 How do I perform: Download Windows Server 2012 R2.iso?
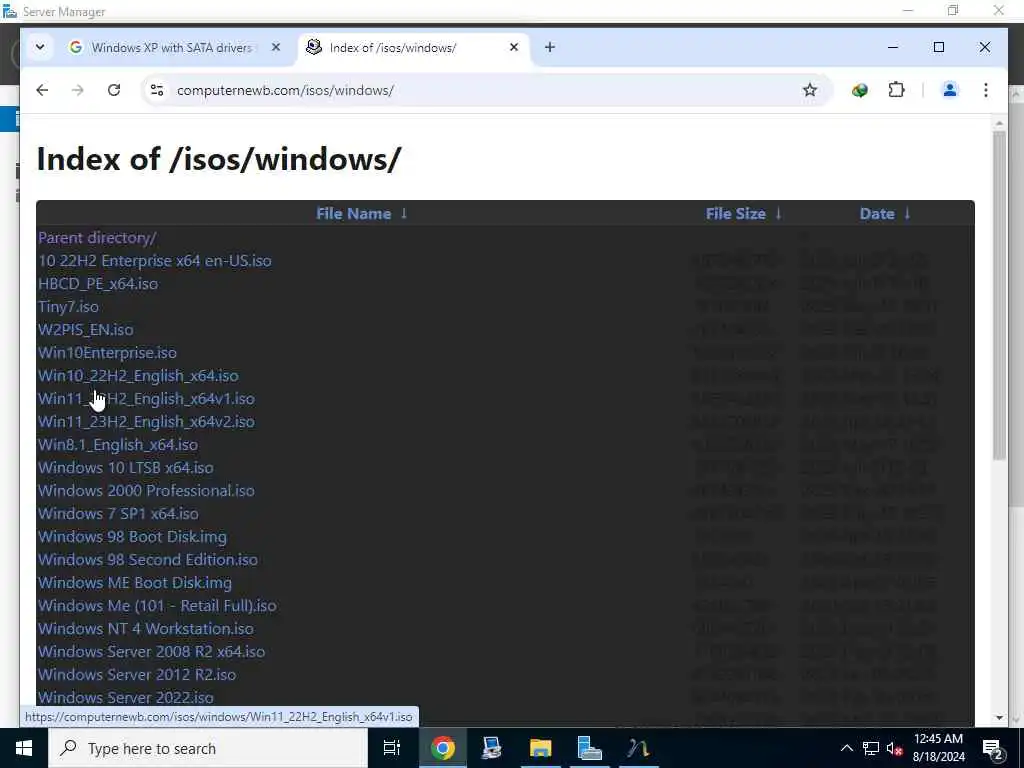click(137, 675)
